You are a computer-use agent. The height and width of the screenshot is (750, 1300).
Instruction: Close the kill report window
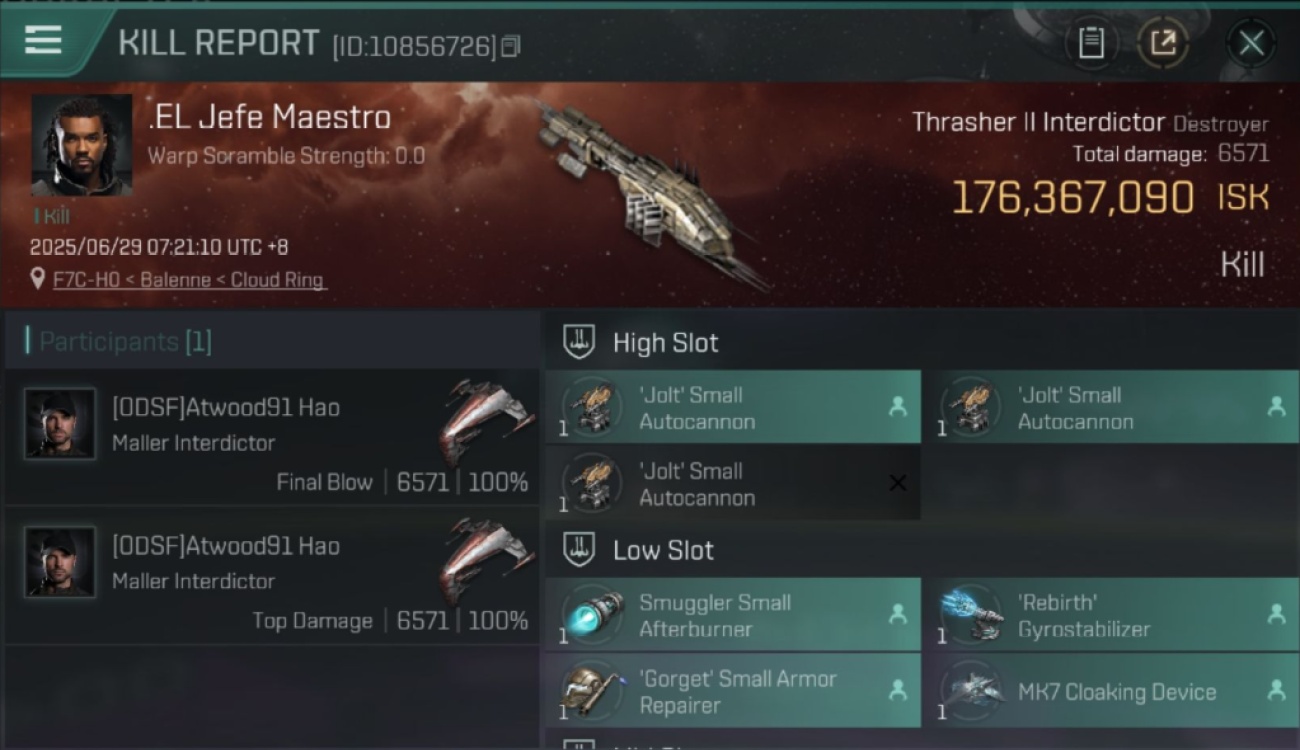(x=1251, y=43)
